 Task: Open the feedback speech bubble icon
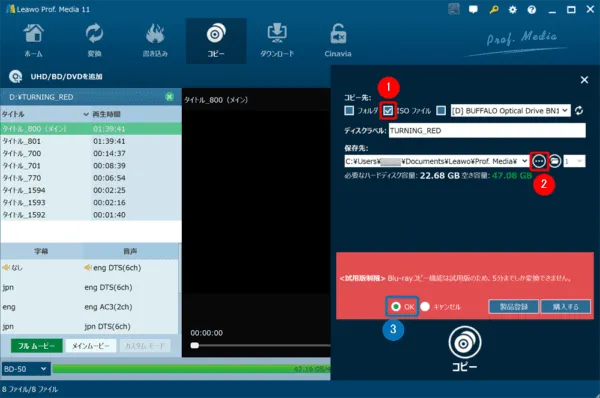(473, 10)
